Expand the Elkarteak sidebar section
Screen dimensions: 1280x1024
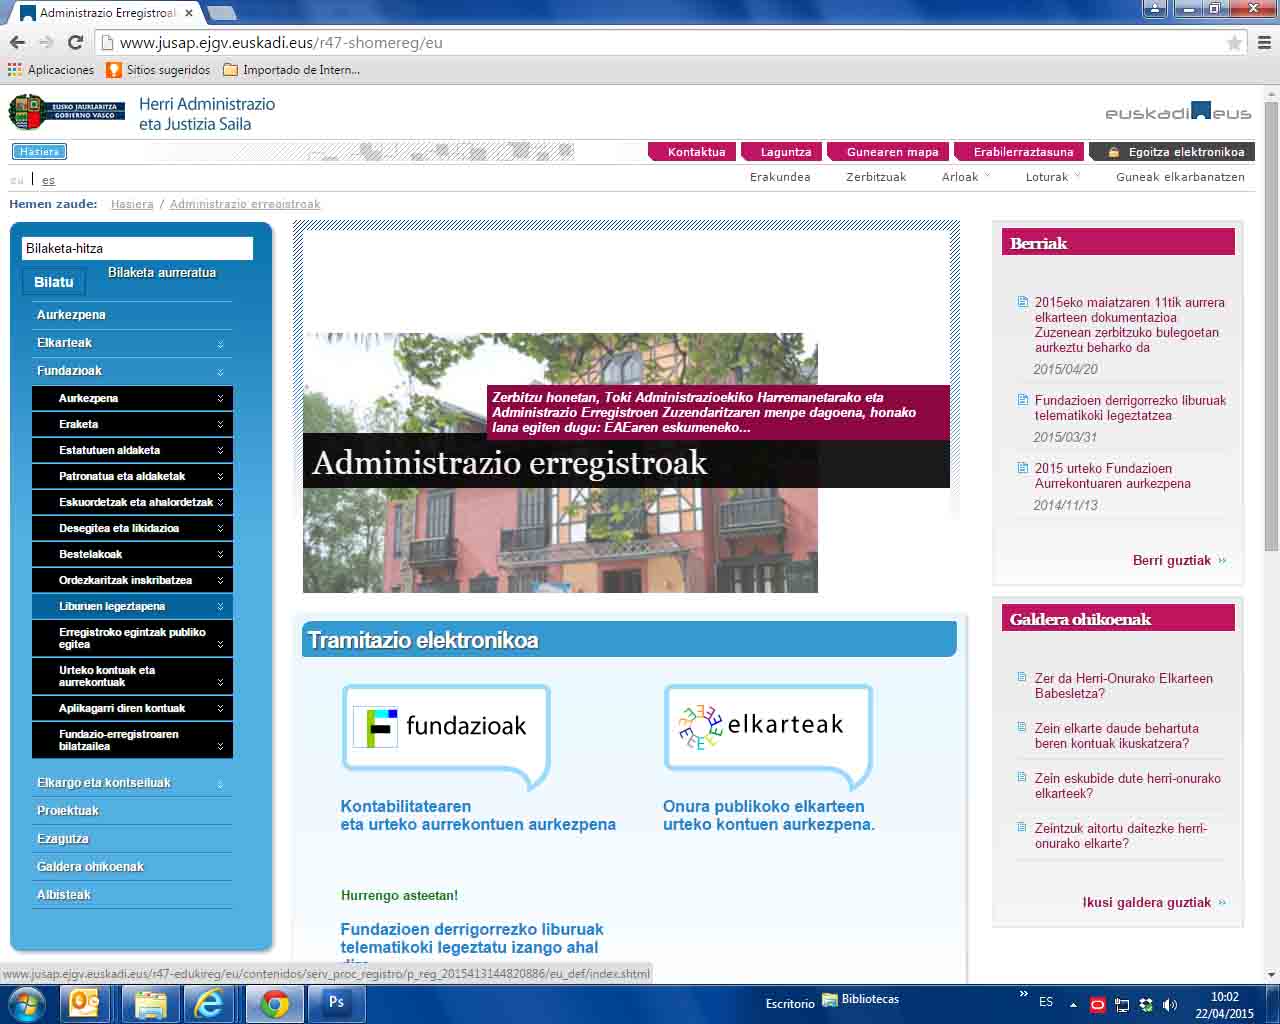[x=131, y=343]
